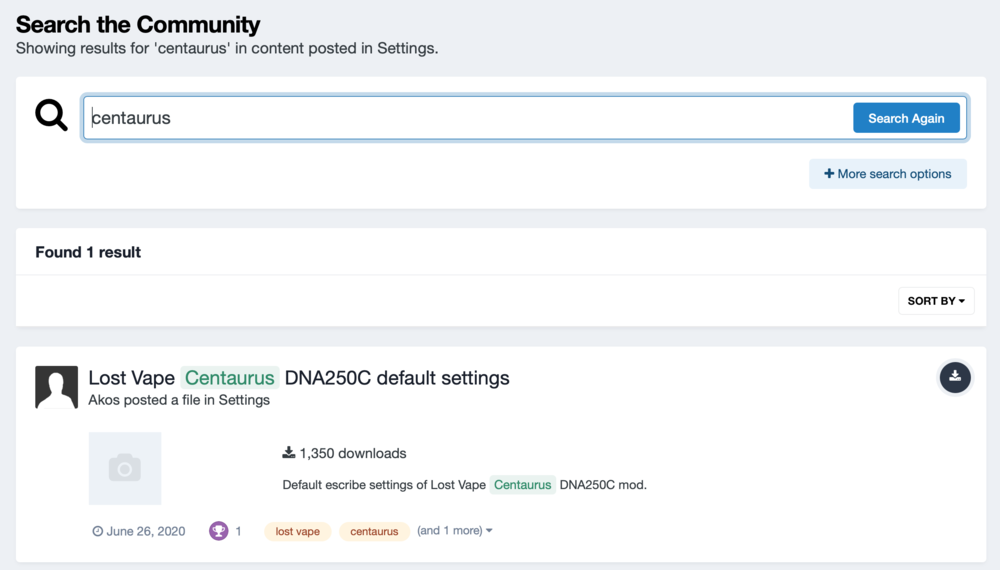Open the Lost Vape Centaurus DNA250C default settings result
Screen dimensions: 1000x570
click(298, 378)
